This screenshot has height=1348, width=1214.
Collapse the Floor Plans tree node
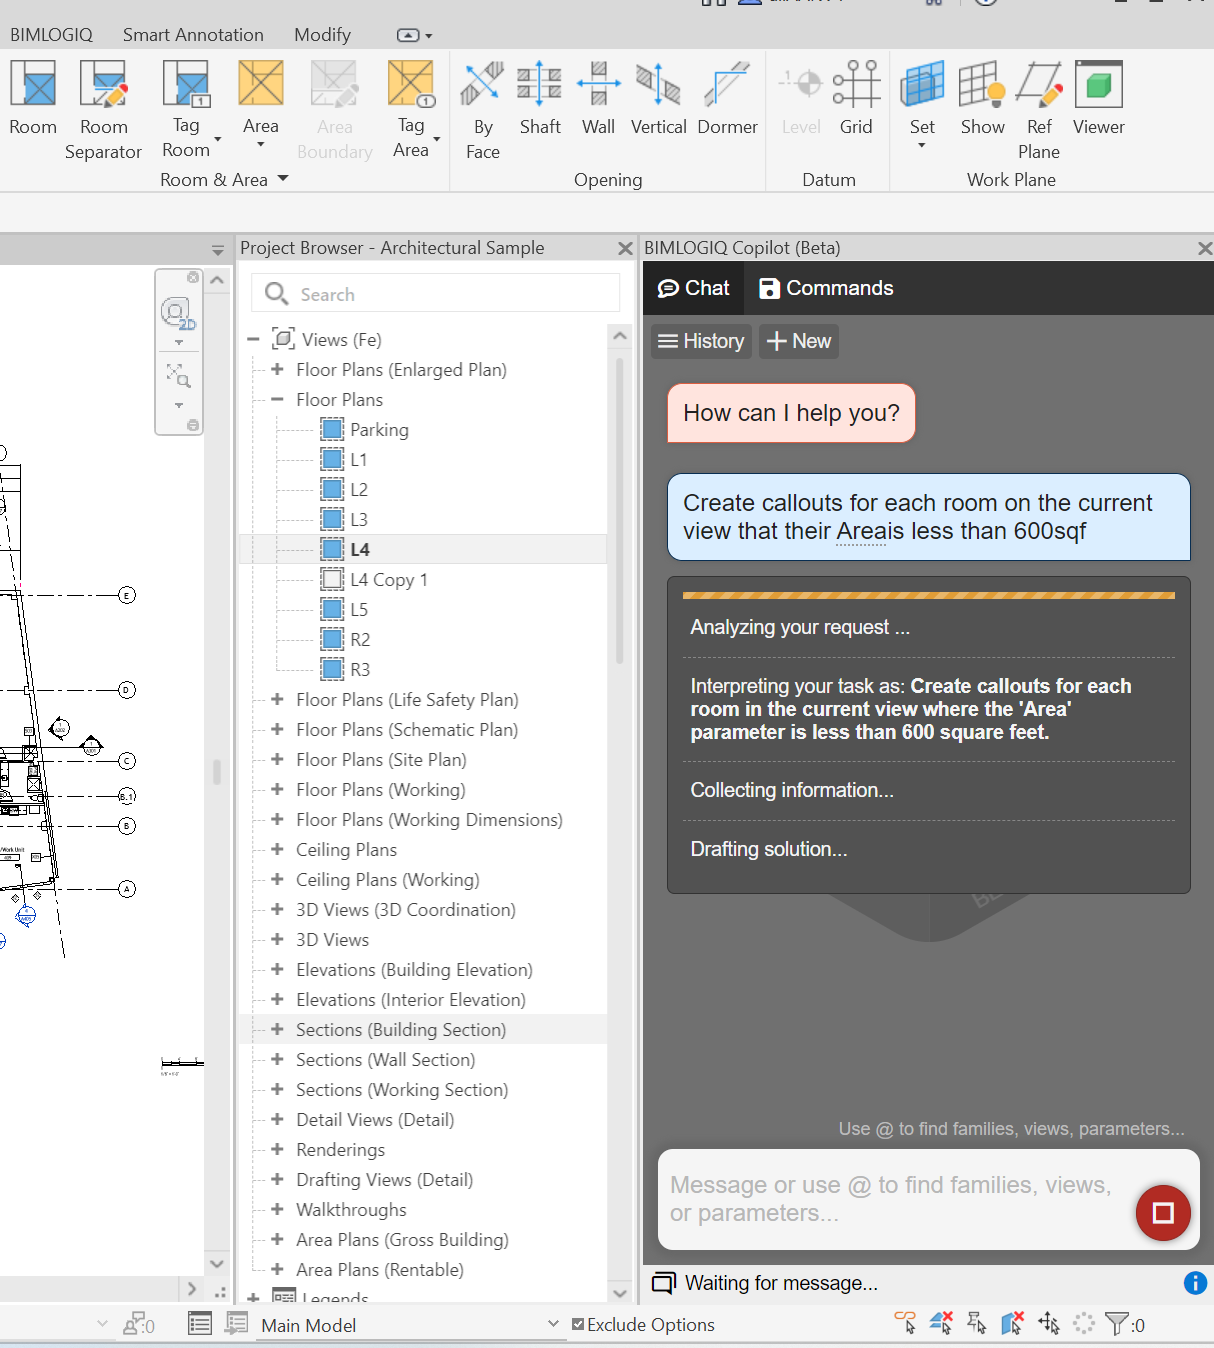(277, 399)
